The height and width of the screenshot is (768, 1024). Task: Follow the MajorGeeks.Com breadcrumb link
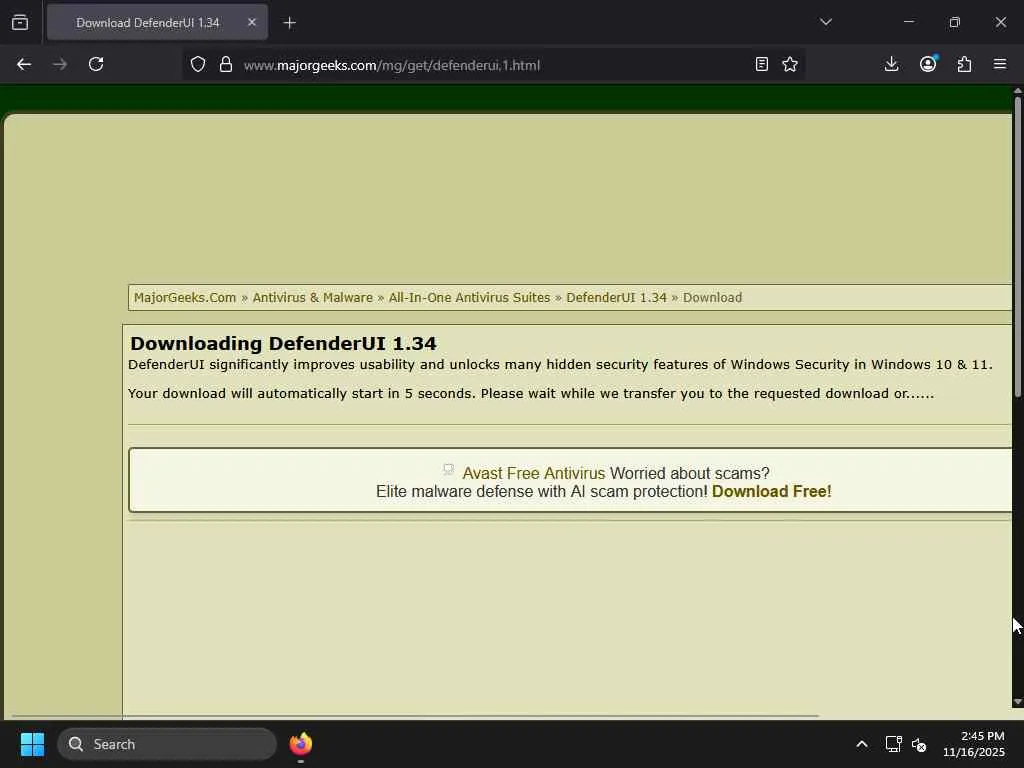pos(185,298)
